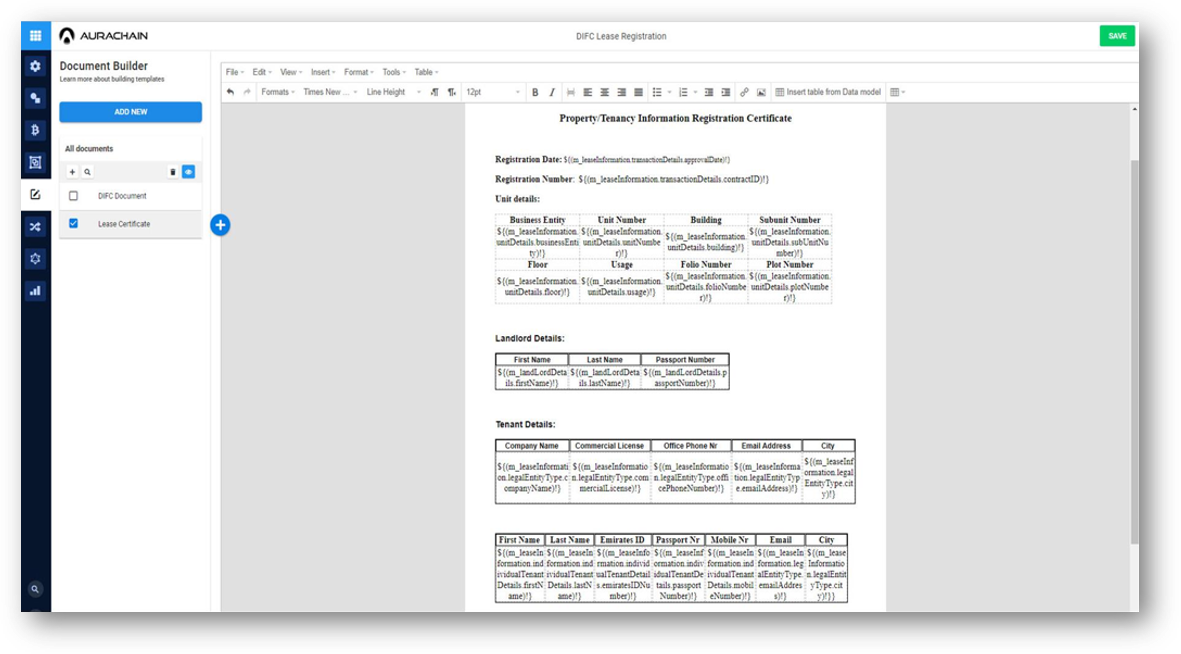Click the Bold formatting icon
The image size is (1181, 654).
click(535, 92)
